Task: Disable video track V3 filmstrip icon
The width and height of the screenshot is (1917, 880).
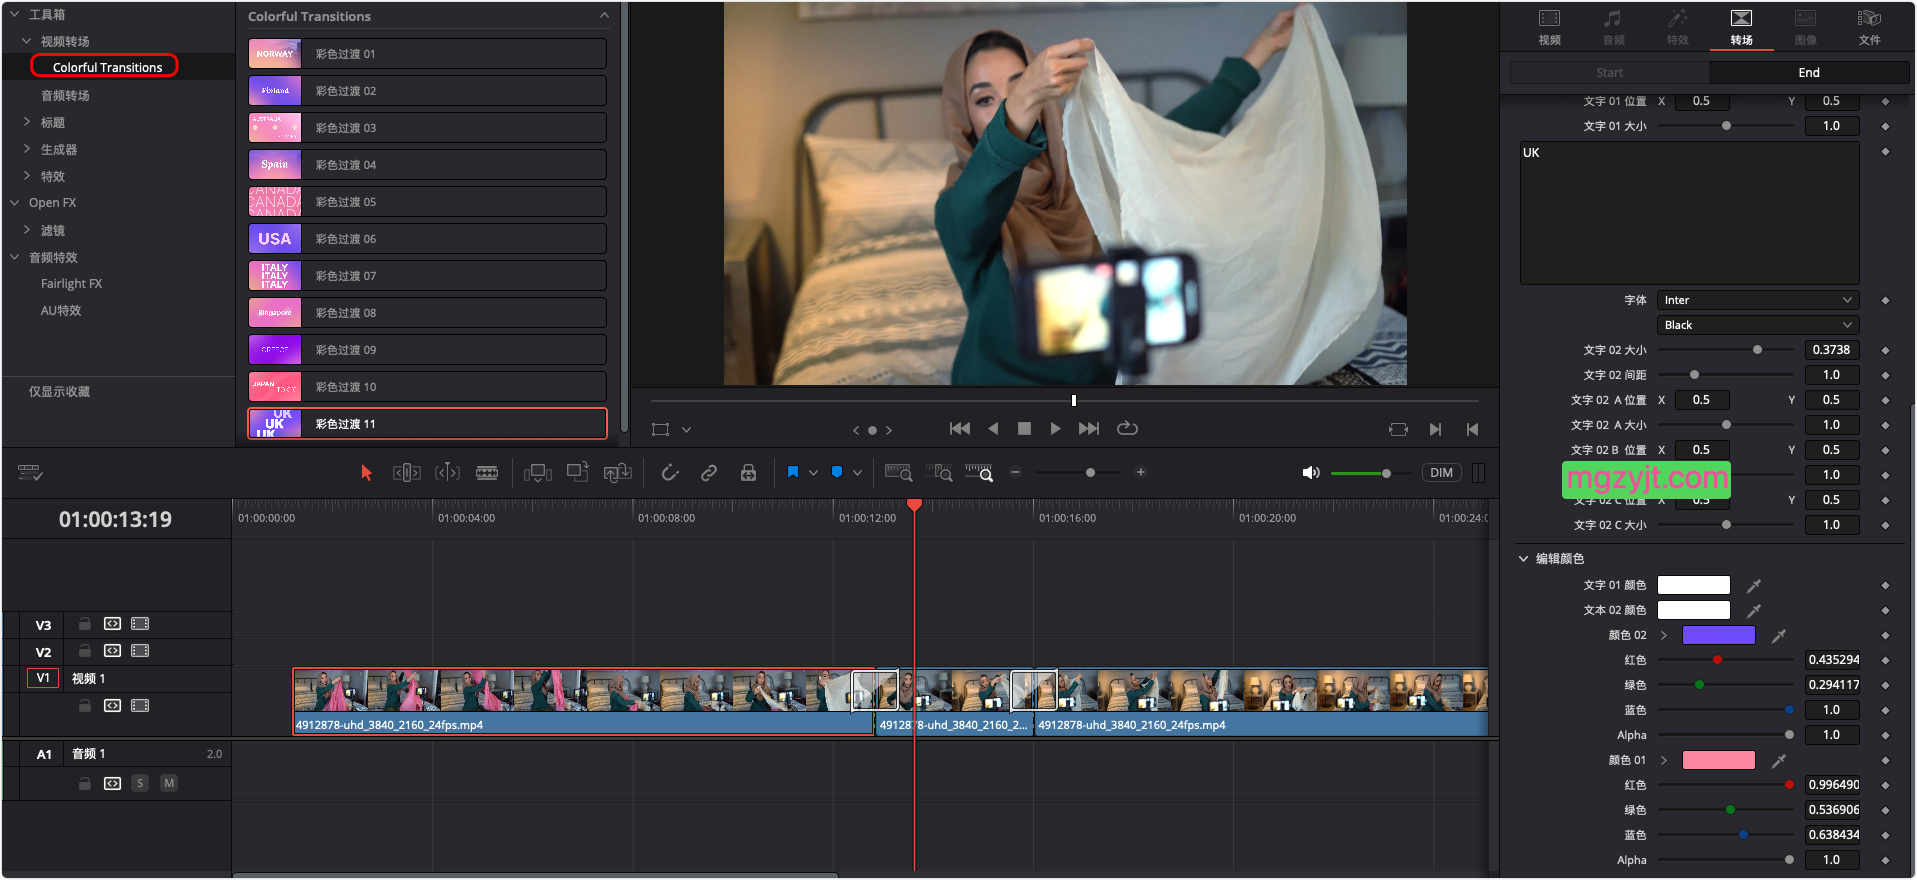Action: tap(140, 624)
